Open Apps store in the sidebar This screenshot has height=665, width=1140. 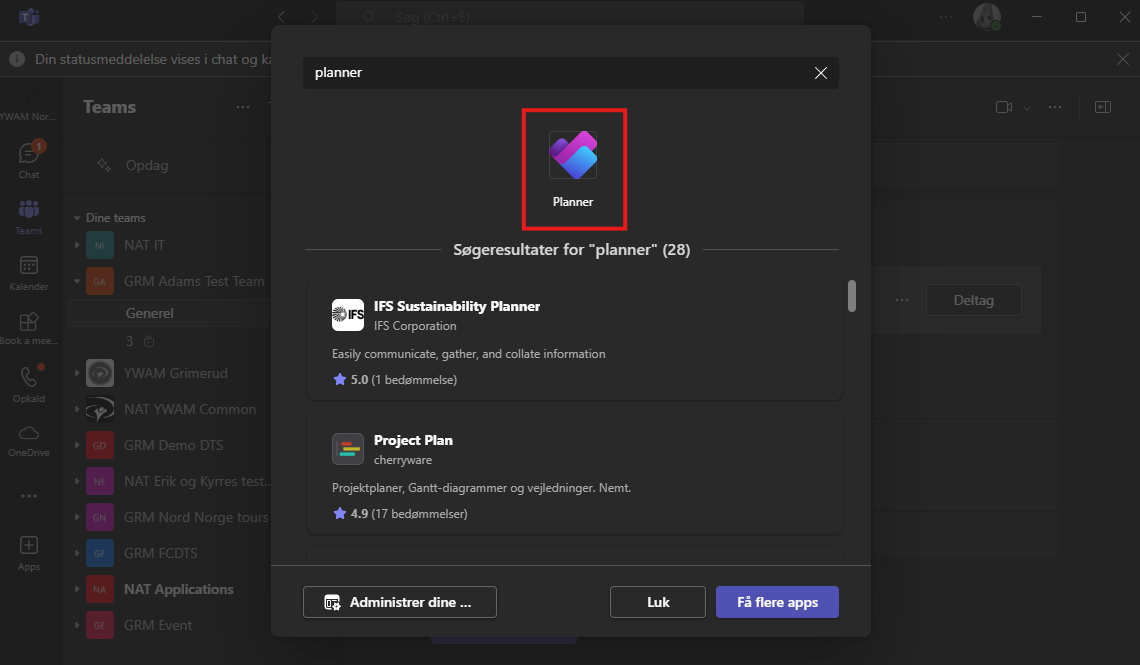click(x=29, y=554)
